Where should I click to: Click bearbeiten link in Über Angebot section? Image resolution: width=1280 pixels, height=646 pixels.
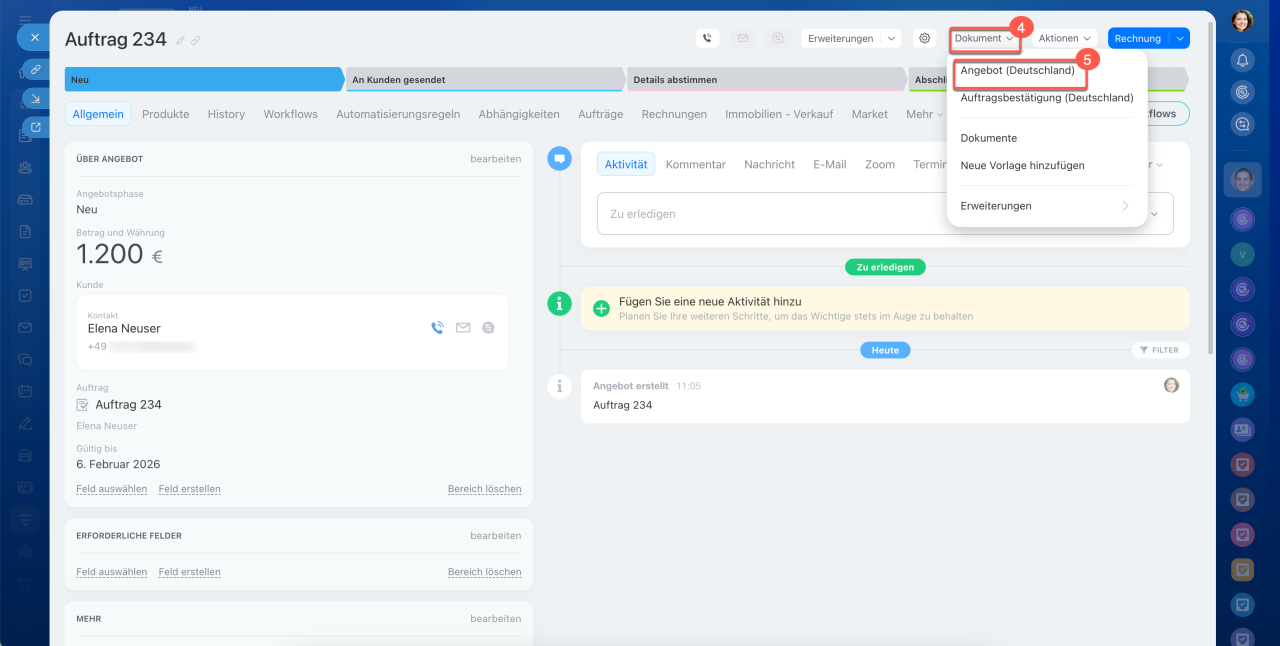pyautogui.click(x=495, y=159)
